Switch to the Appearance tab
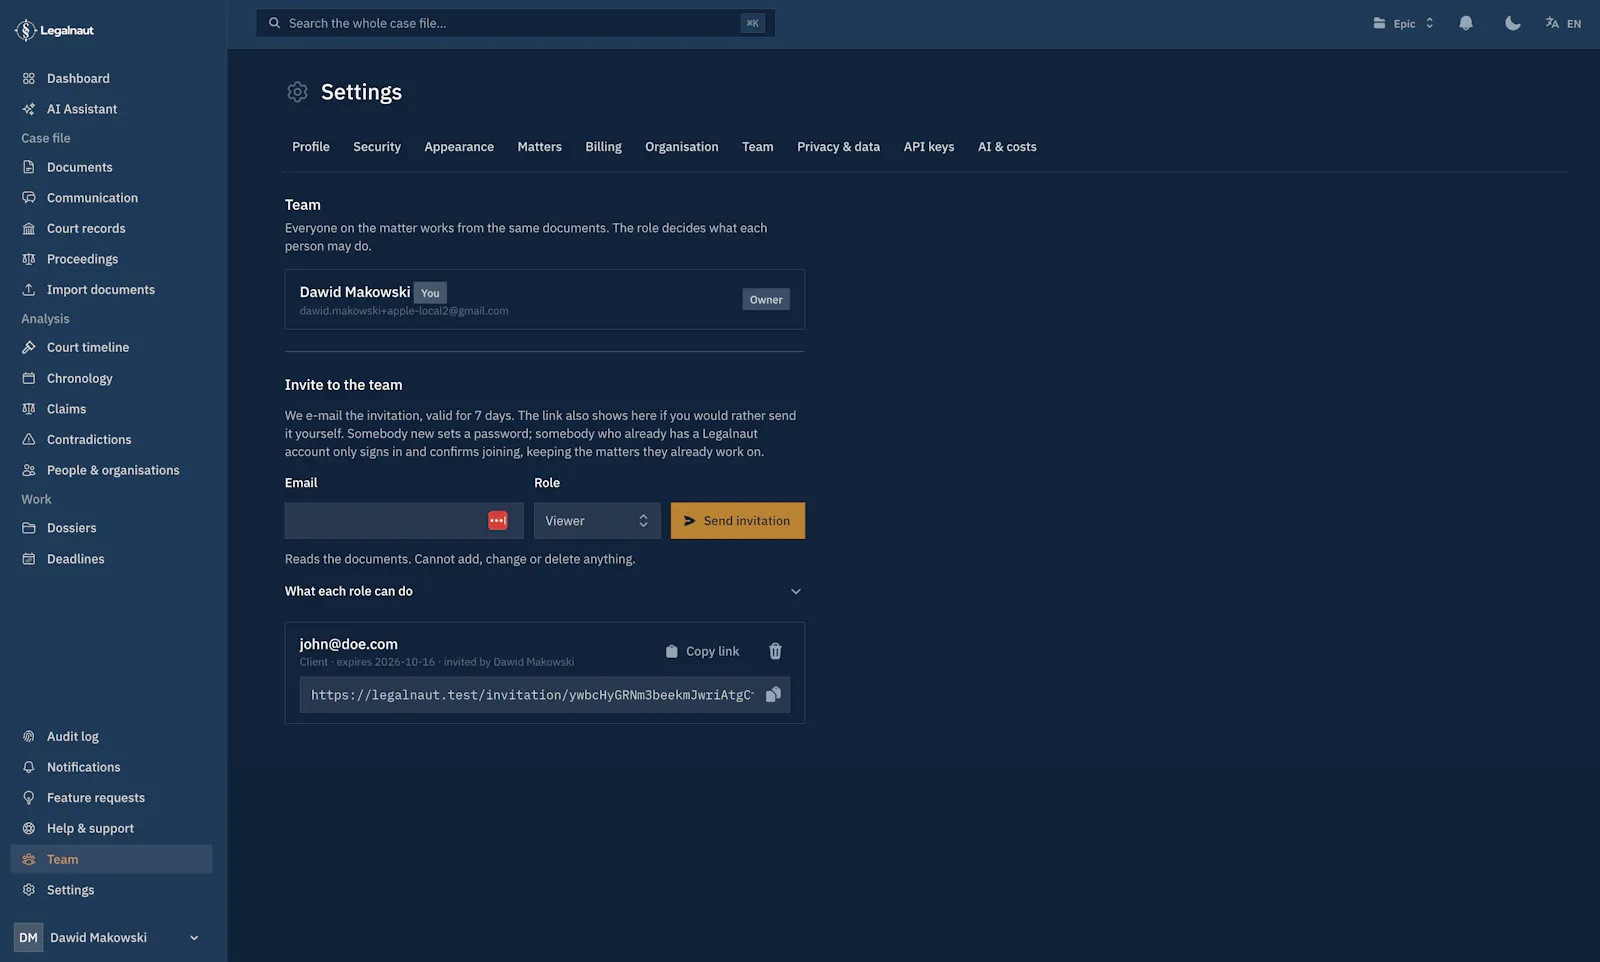The width and height of the screenshot is (1600, 962). coord(459,147)
